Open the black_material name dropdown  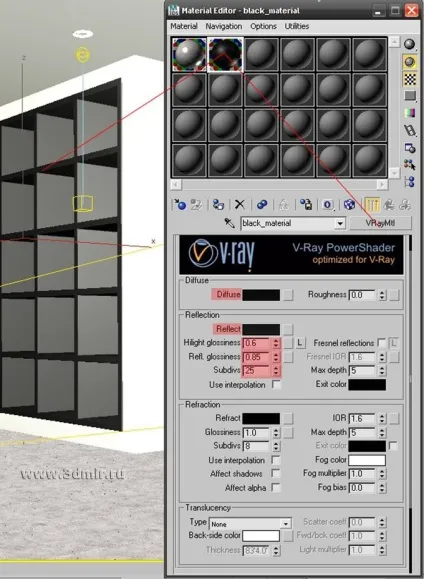coord(340,223)
